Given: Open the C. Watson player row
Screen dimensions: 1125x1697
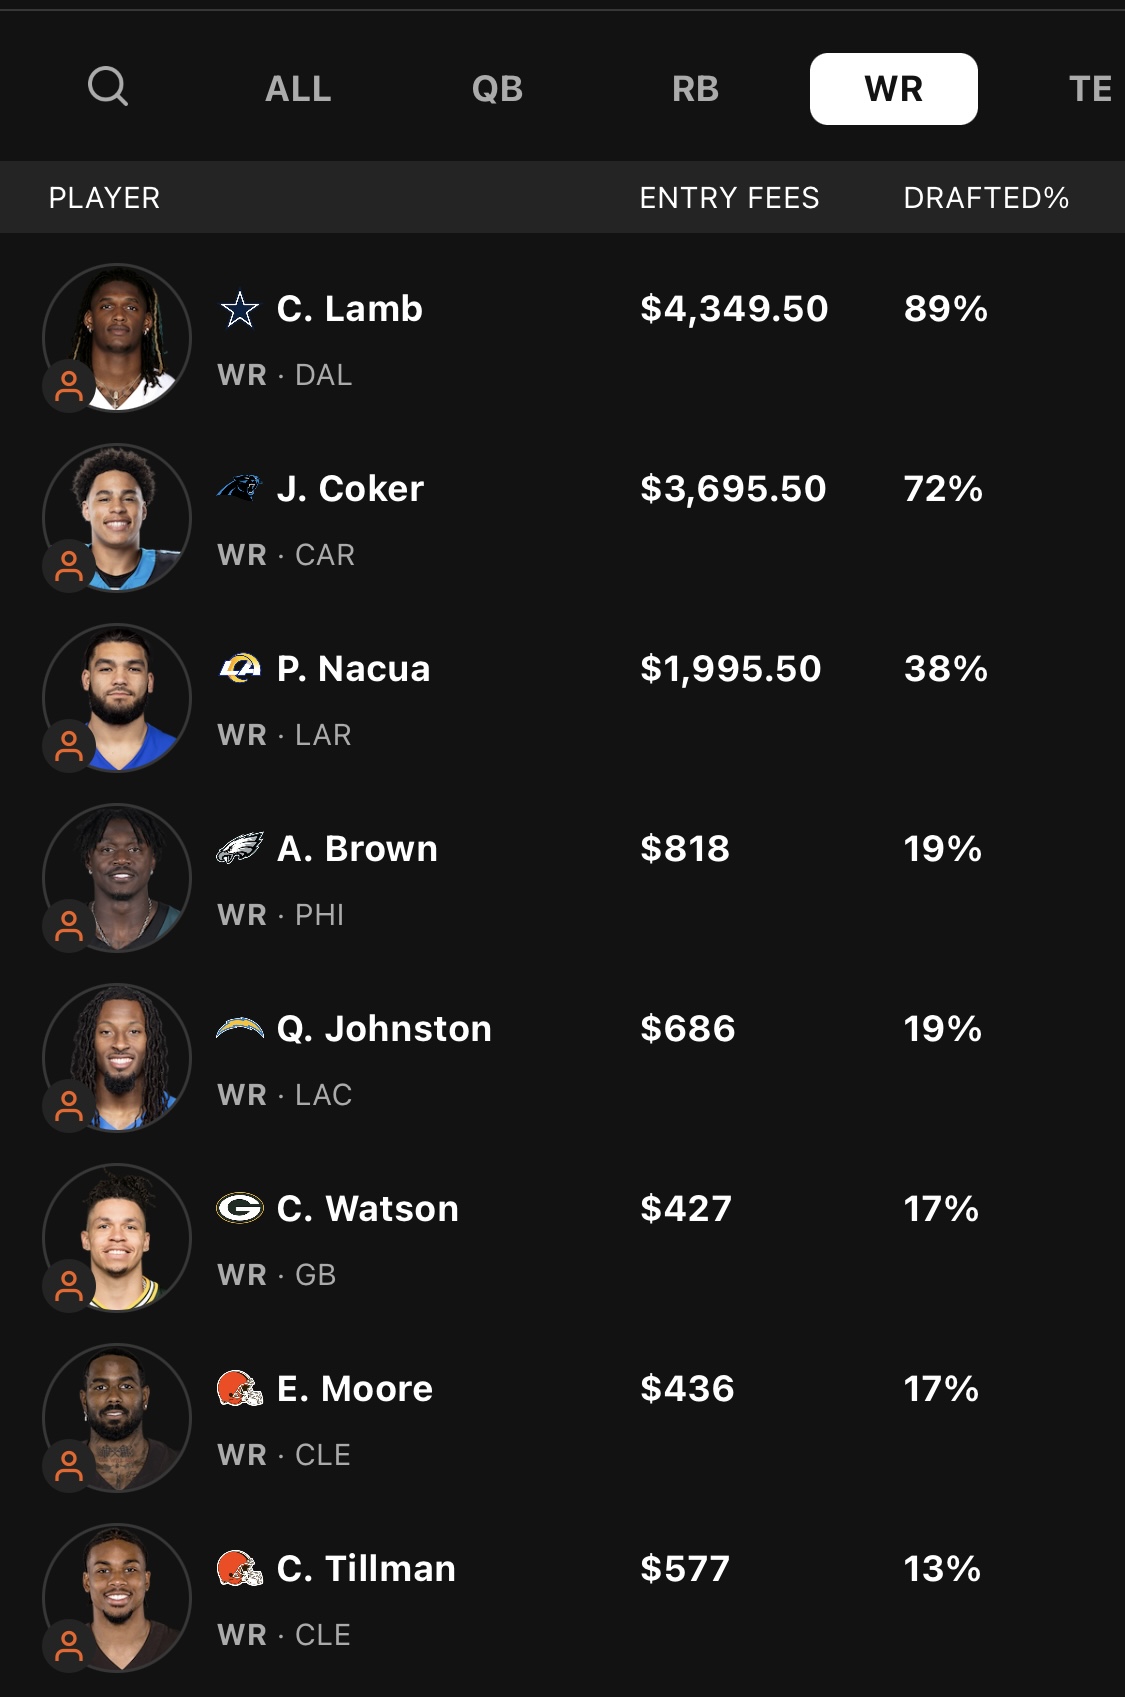Looking at the screenshot, I should 562,1238.
